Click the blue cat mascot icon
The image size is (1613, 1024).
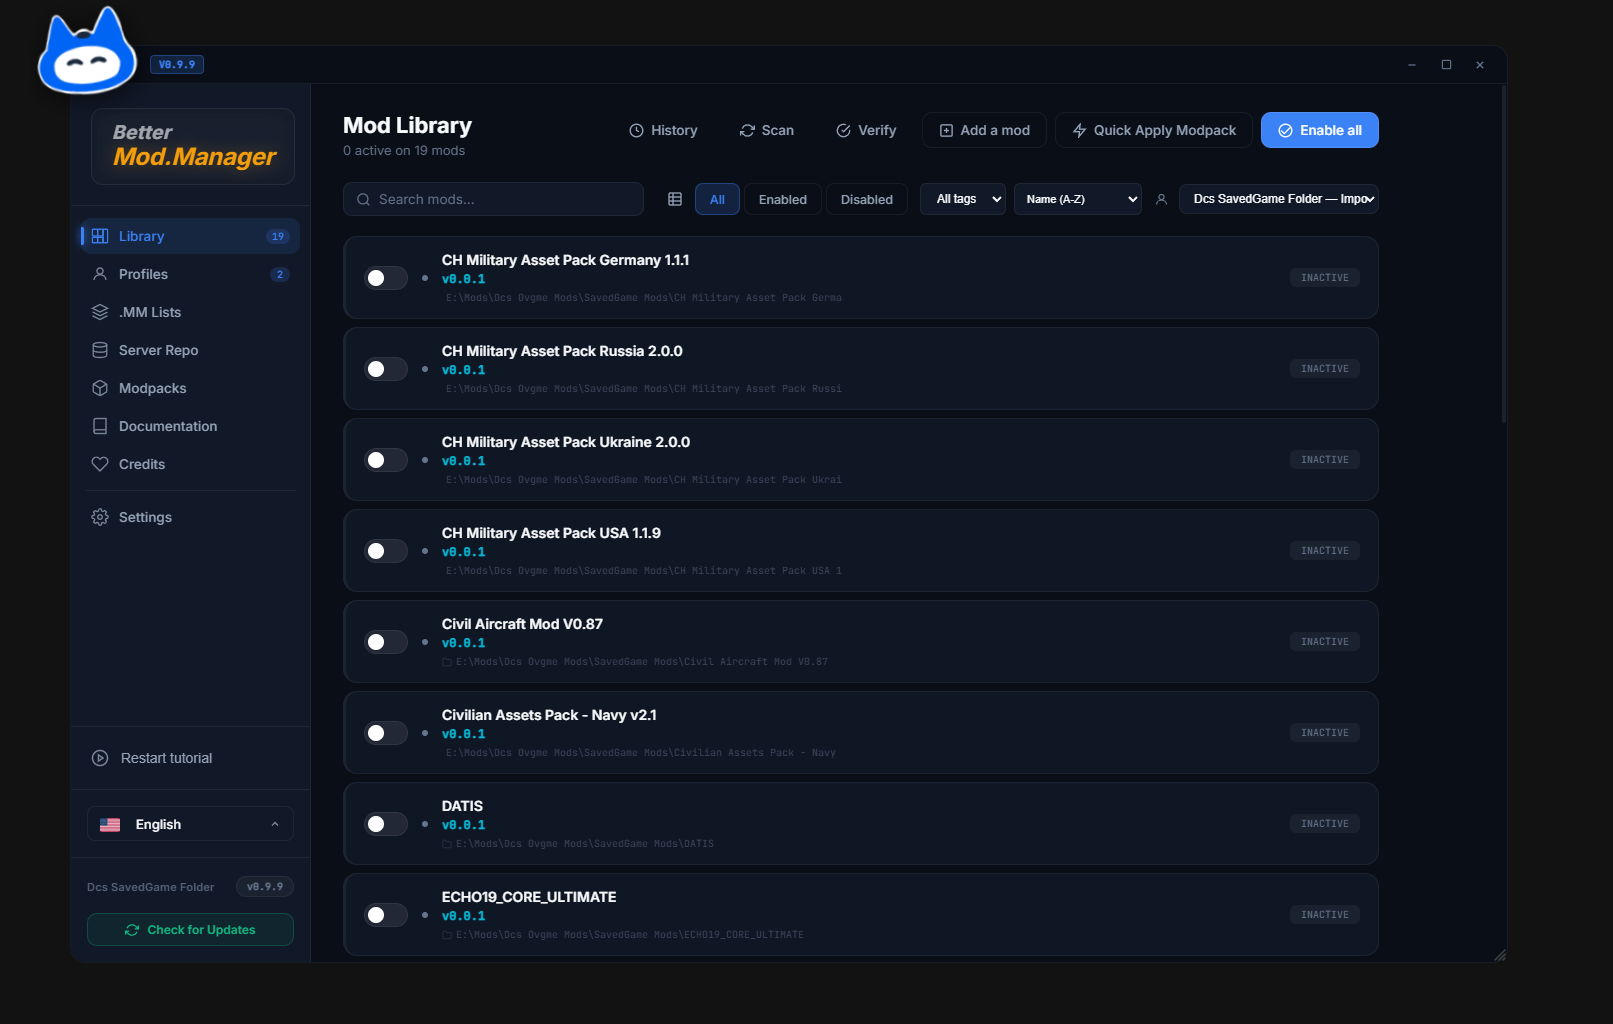point(87,53)
